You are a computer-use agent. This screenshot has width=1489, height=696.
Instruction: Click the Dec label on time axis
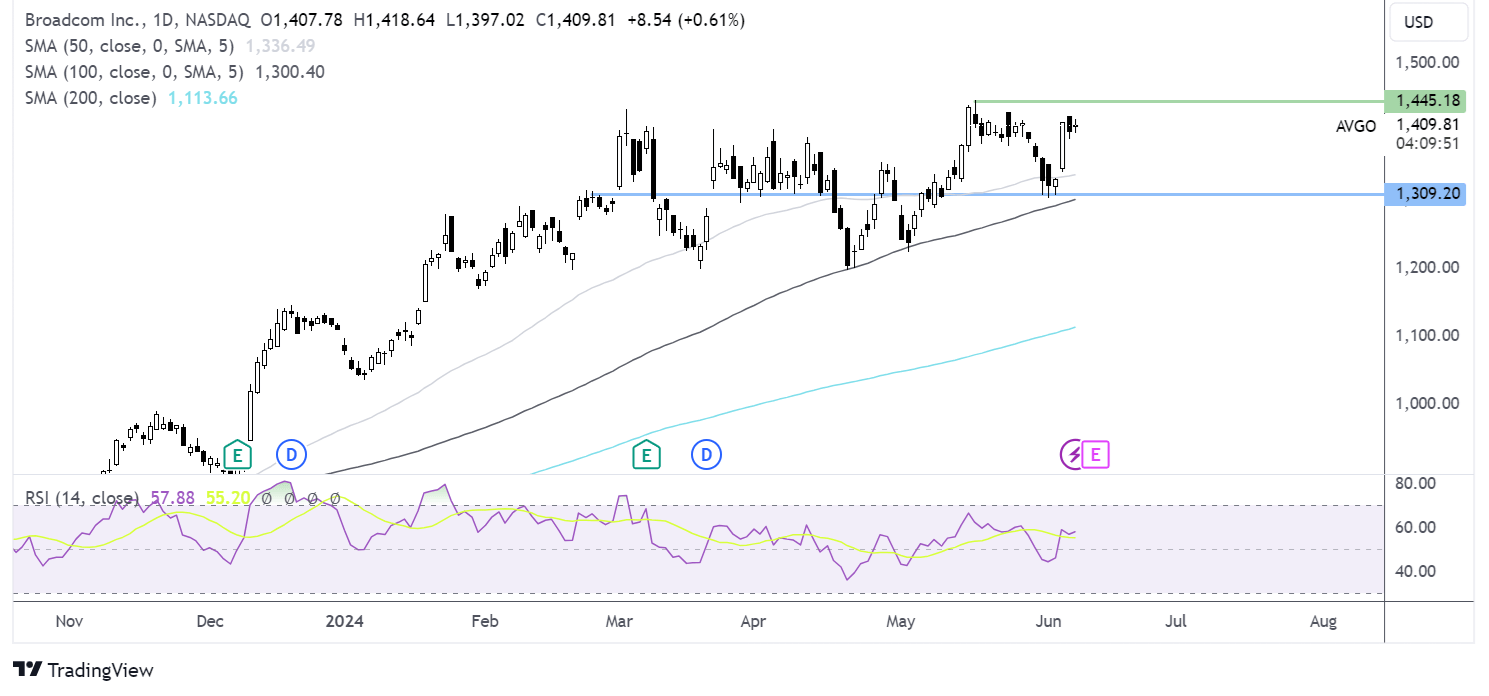(209, 621)
